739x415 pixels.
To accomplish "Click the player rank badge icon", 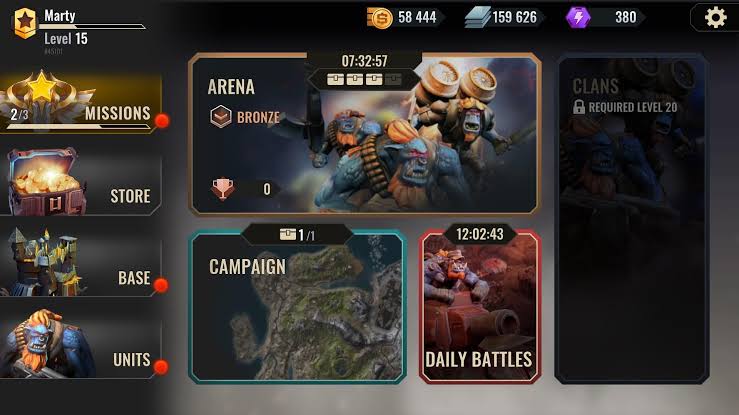I will click(25, 23).
